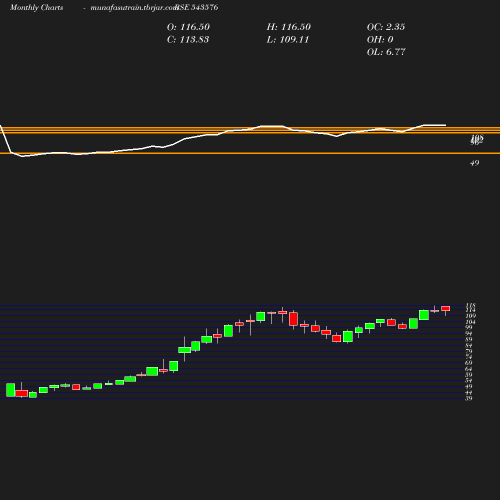Click the first green candlestick on the left

(x=11, y=390)
